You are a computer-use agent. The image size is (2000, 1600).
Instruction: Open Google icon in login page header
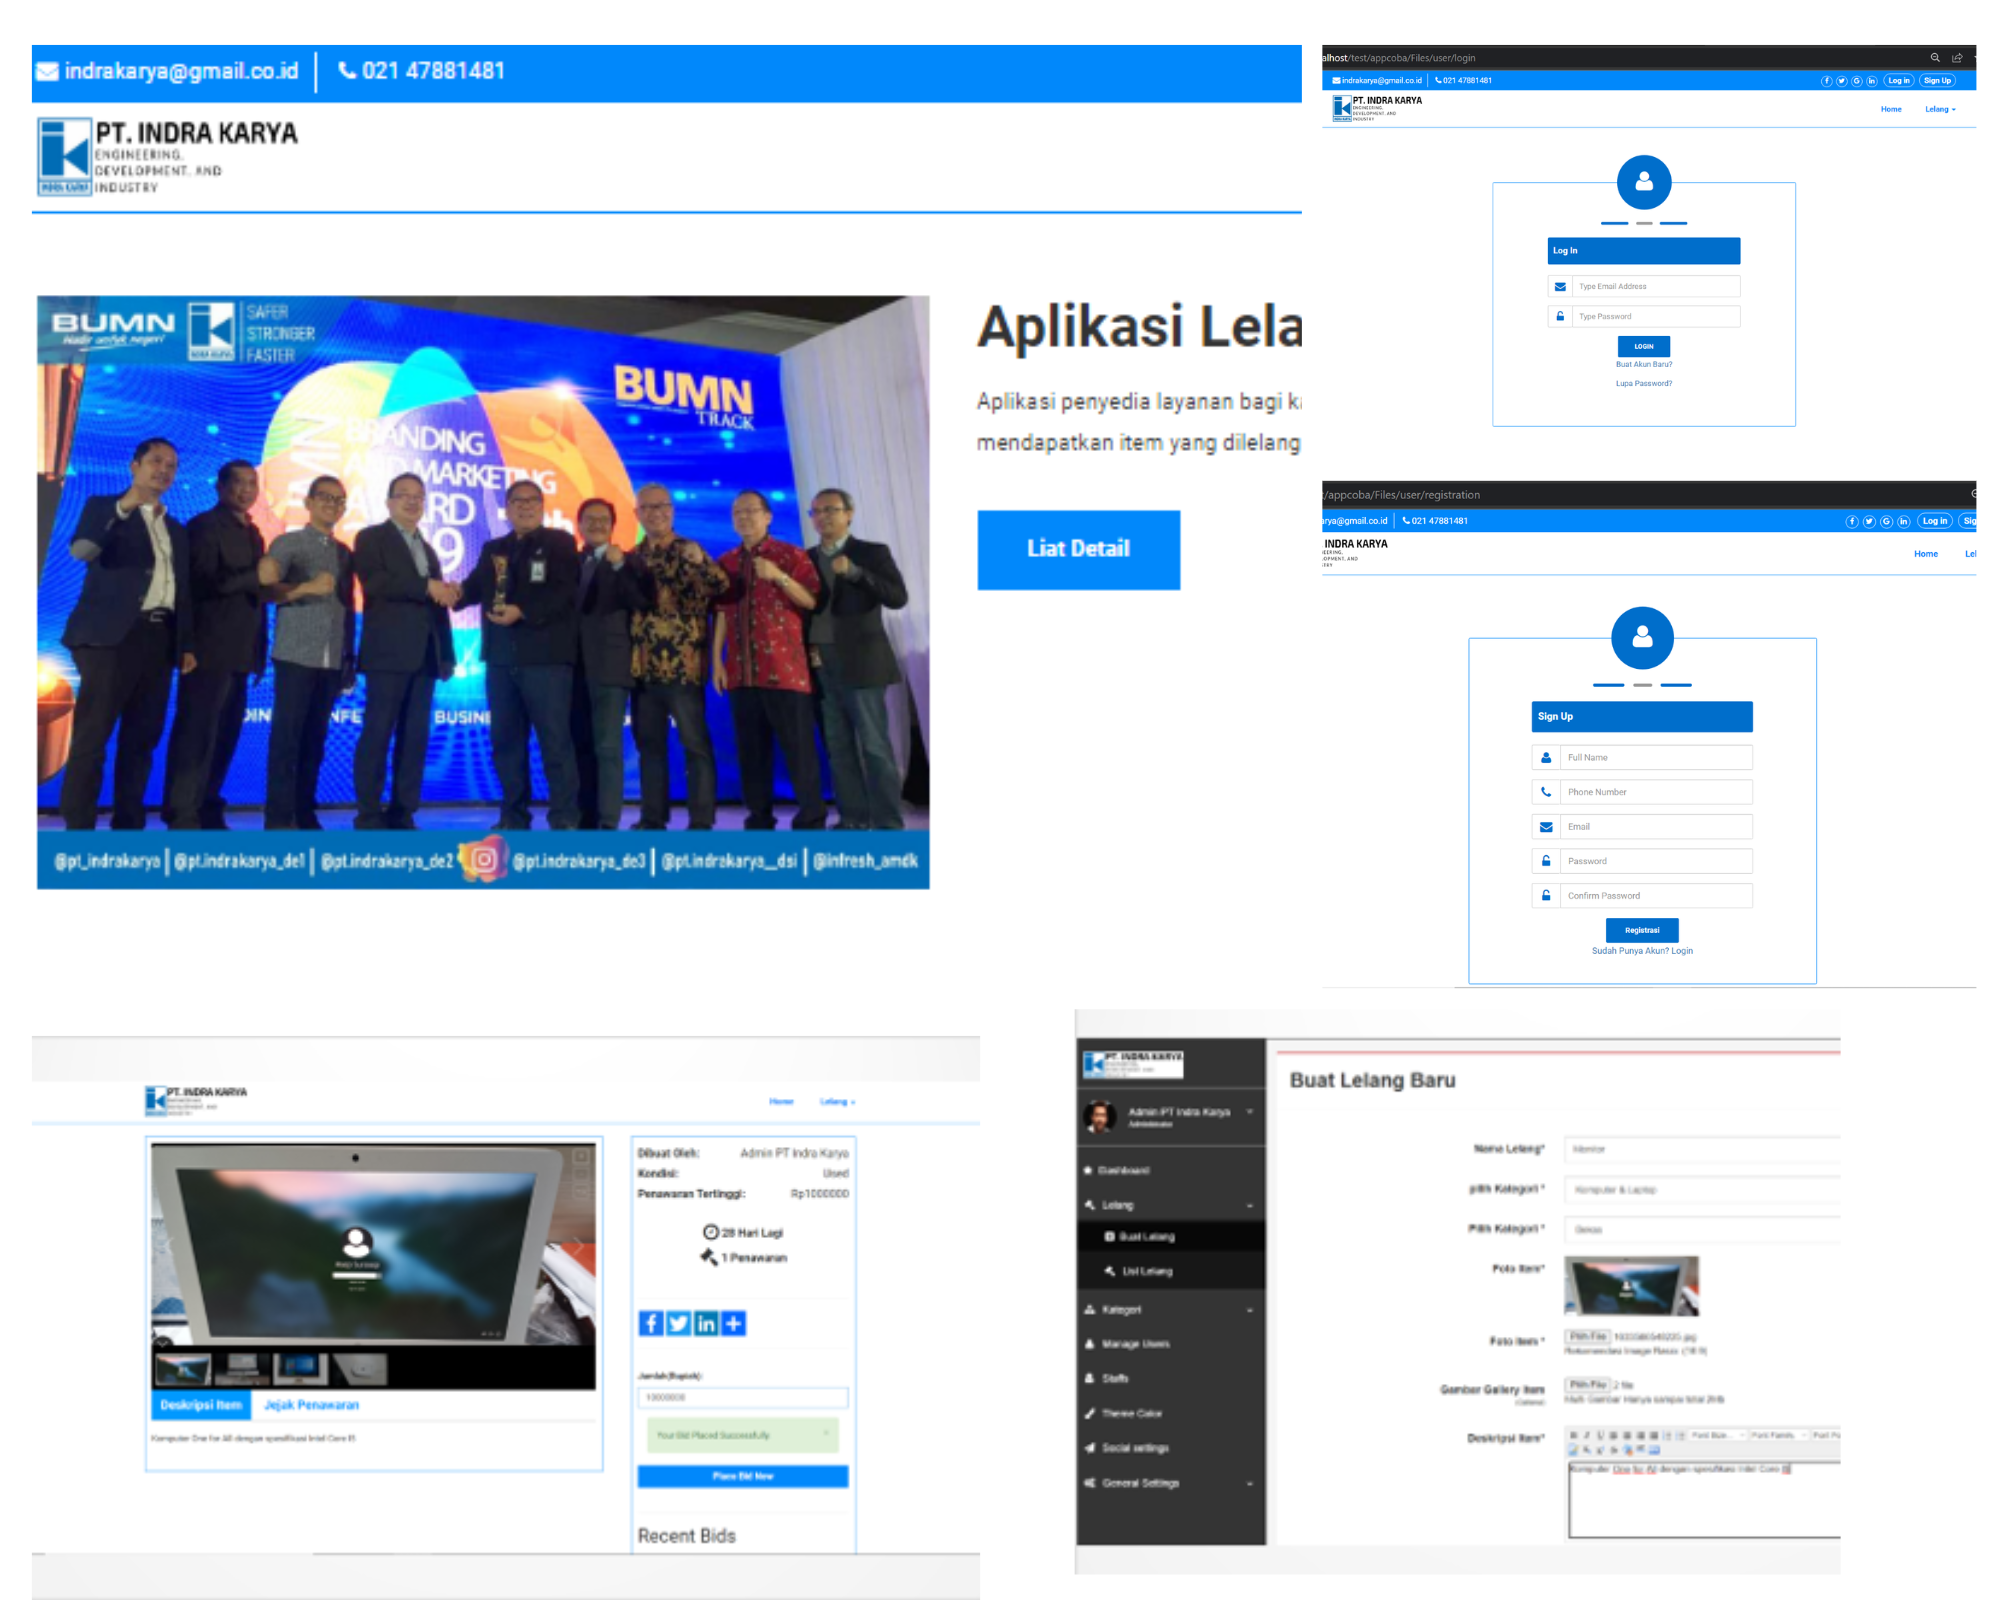1856,81
